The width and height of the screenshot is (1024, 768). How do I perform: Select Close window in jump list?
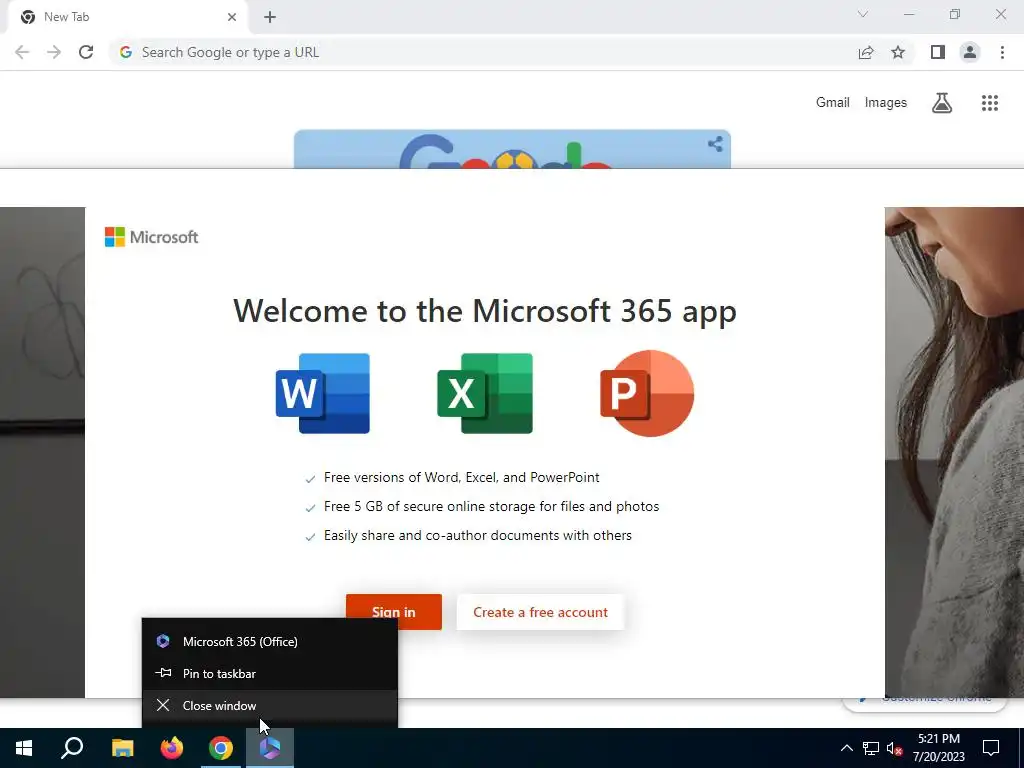coord(270,705)
